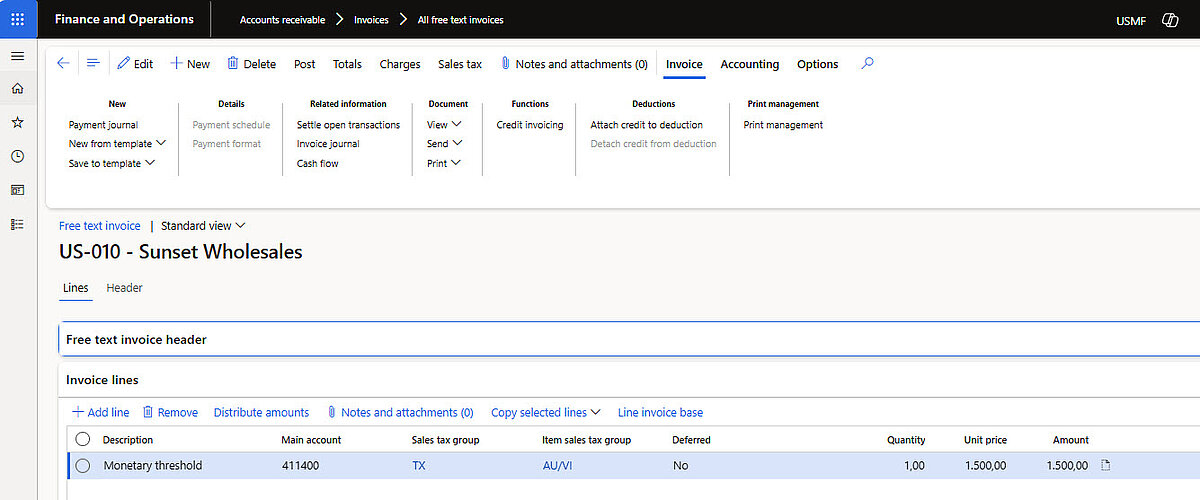Click Edit pencil button
This screenshot has width=1200, height=500.
[x=135, y=64]
